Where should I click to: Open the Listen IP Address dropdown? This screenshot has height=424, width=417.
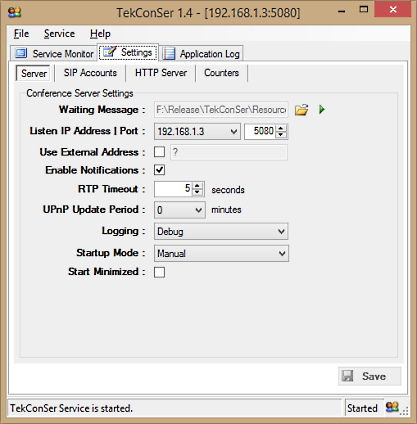pos(197,131)
